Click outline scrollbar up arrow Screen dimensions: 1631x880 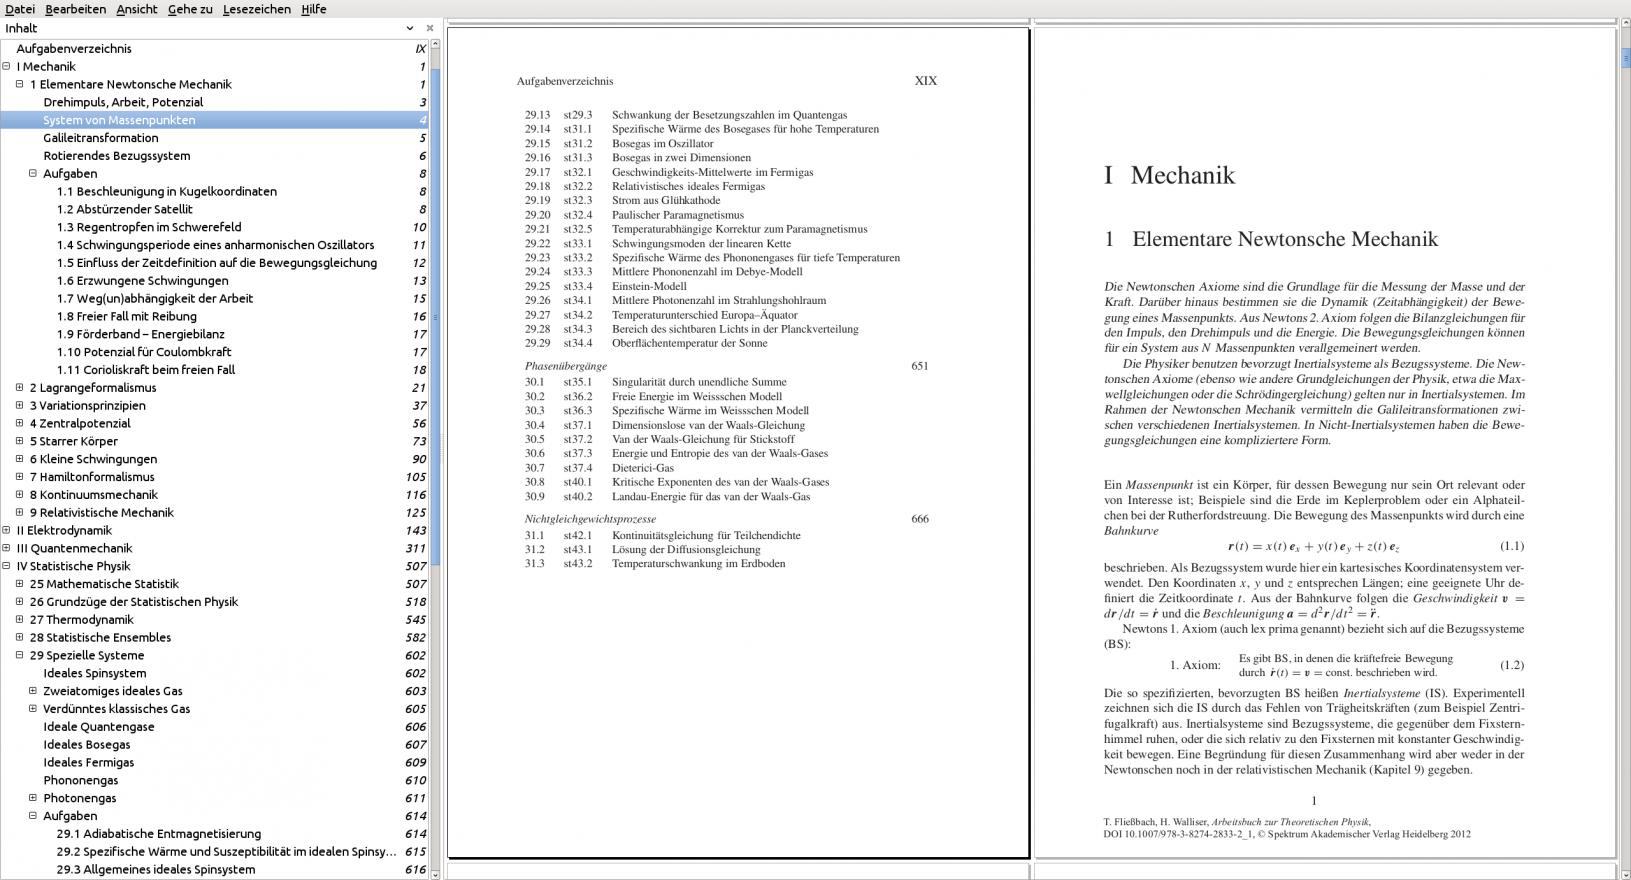(435, 44)
